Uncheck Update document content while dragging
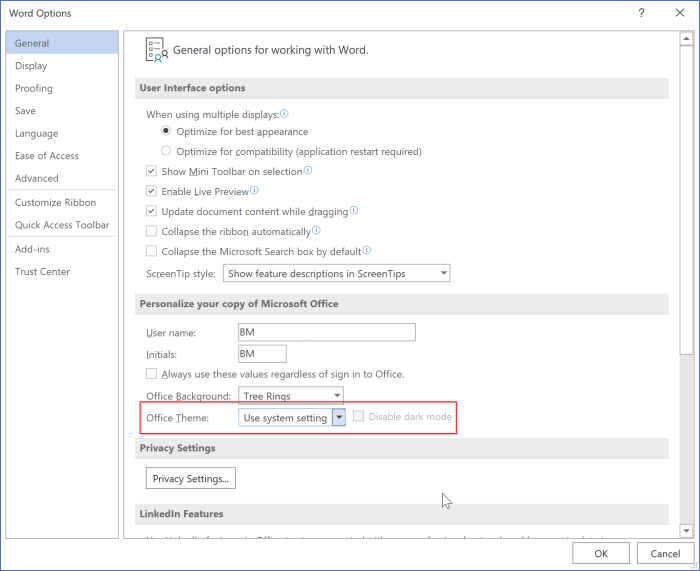The width and height of the screenshot is (700, 571). 151,211
